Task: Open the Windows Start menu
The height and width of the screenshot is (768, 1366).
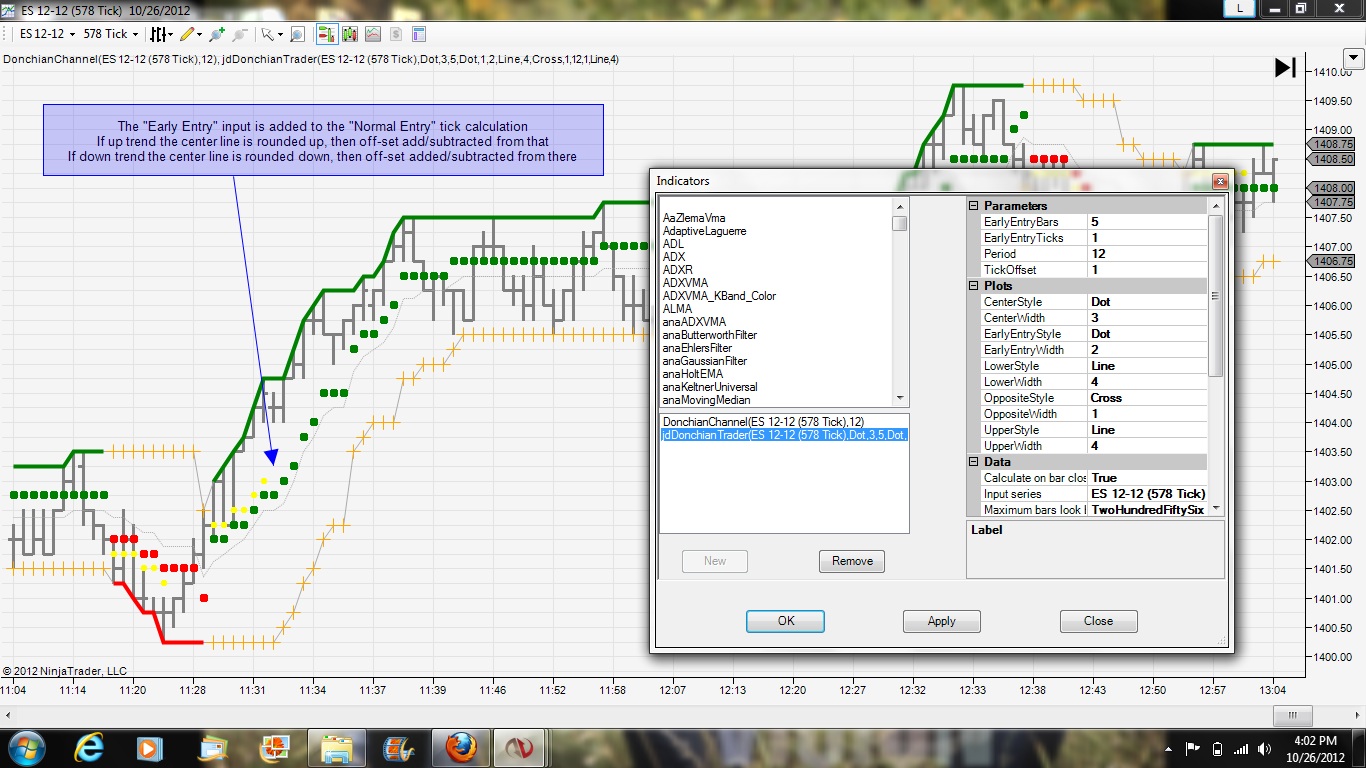Action: (x=25, y=748)
